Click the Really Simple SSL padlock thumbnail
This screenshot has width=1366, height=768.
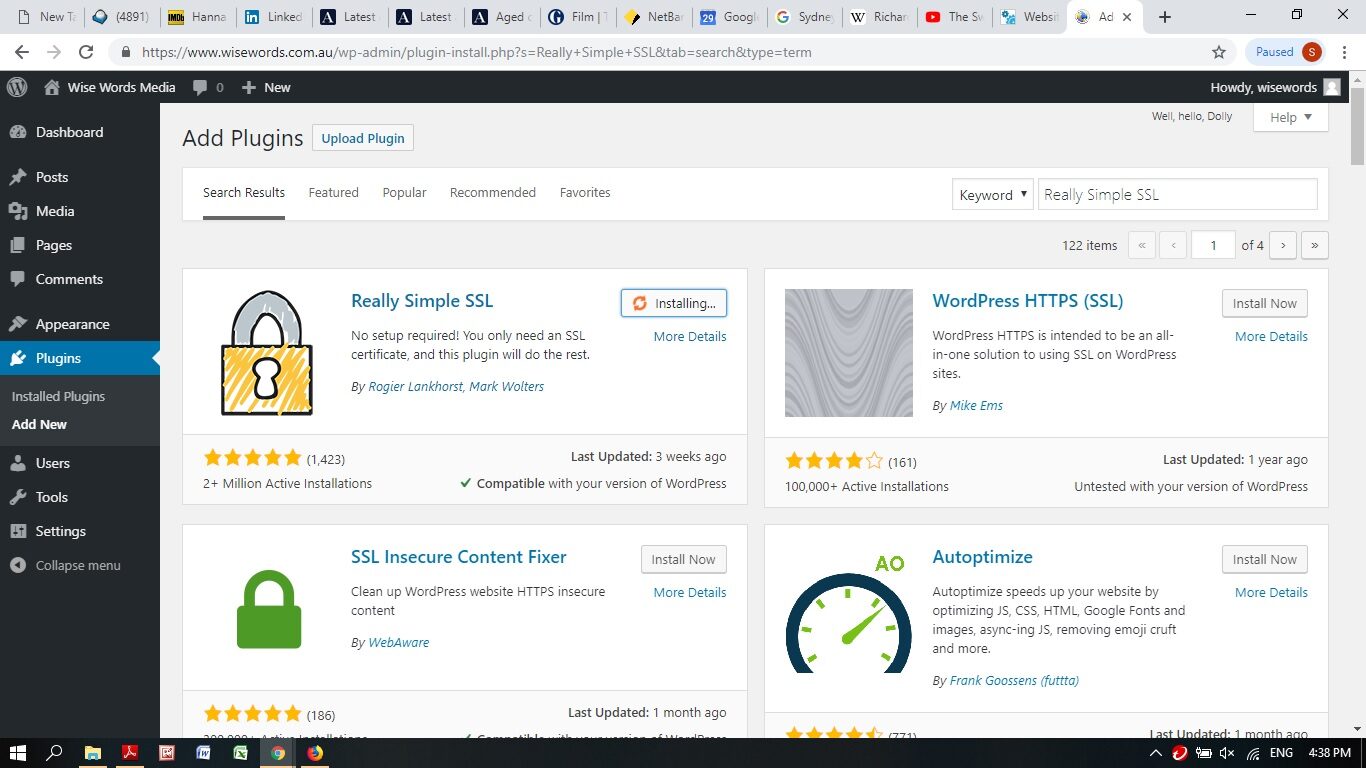coord(266,353)
